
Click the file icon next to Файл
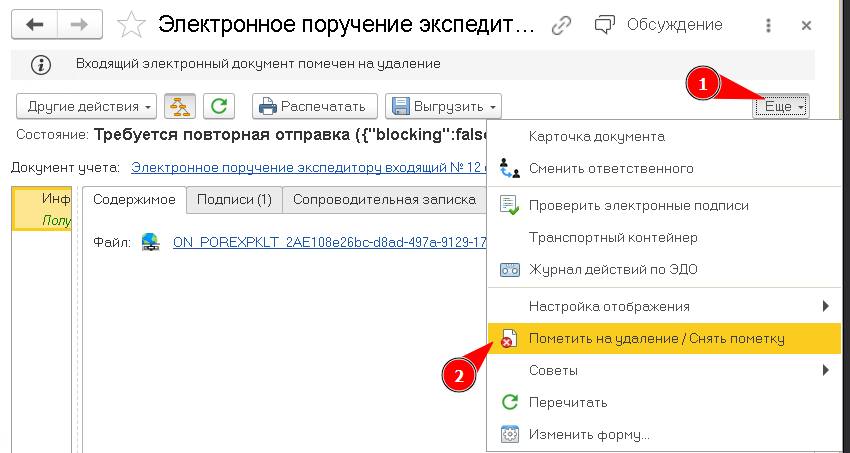point(149,242)
